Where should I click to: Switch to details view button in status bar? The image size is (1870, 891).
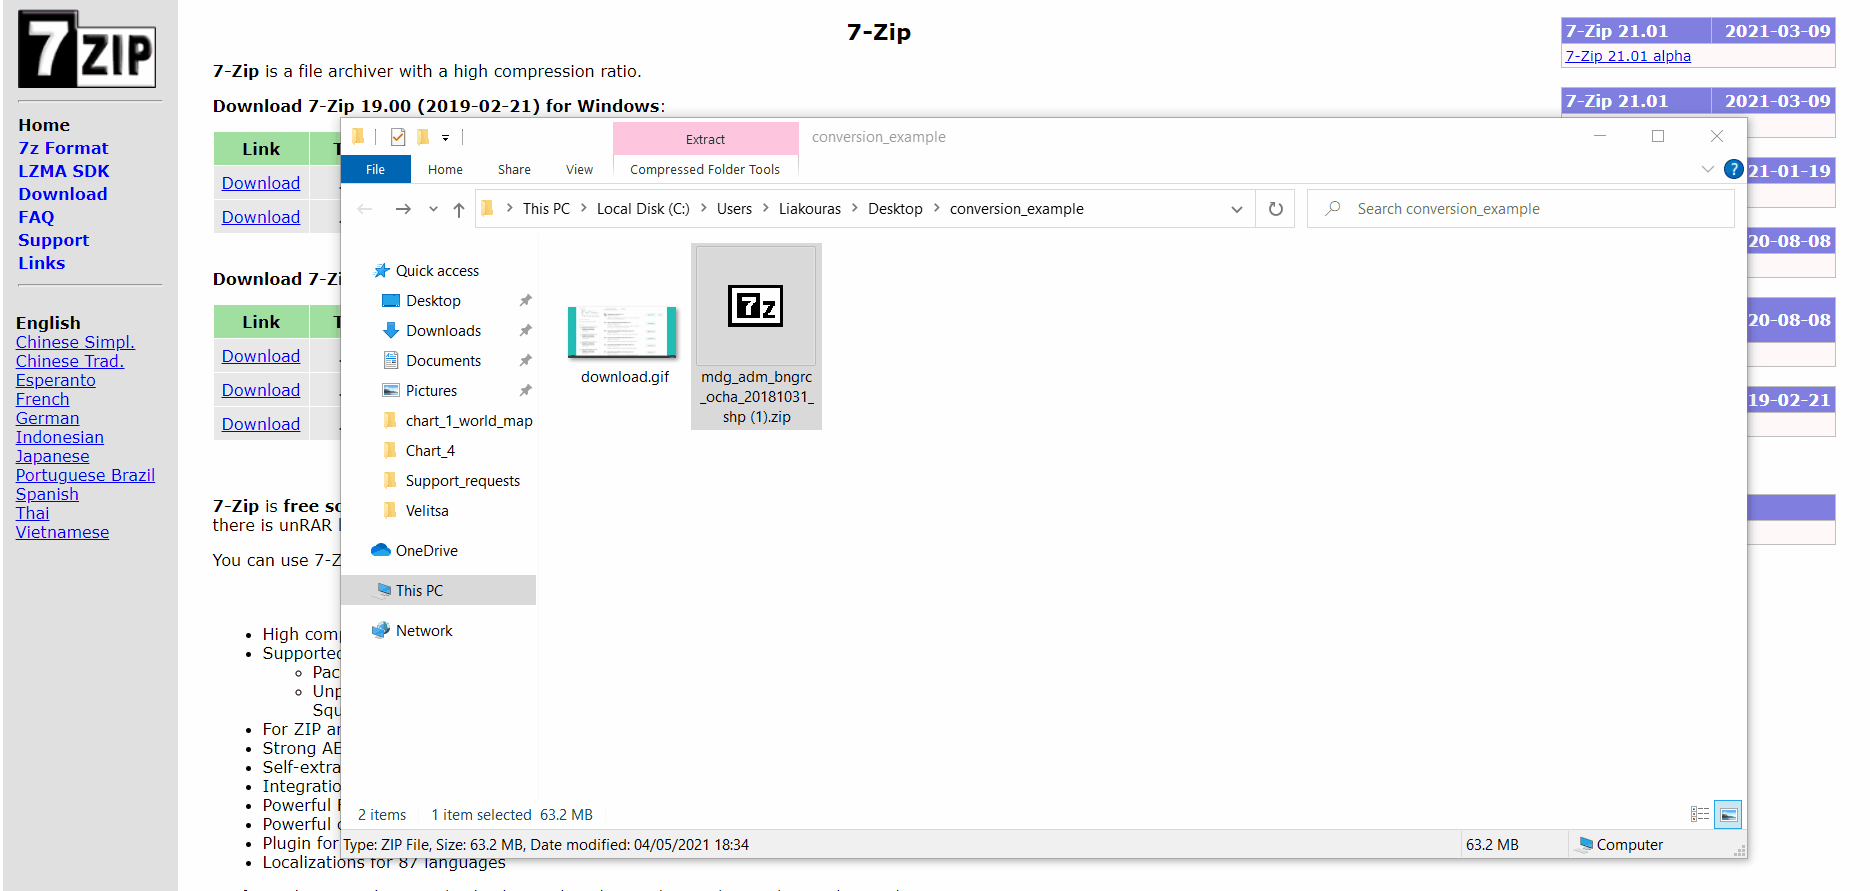(1699, 815)
